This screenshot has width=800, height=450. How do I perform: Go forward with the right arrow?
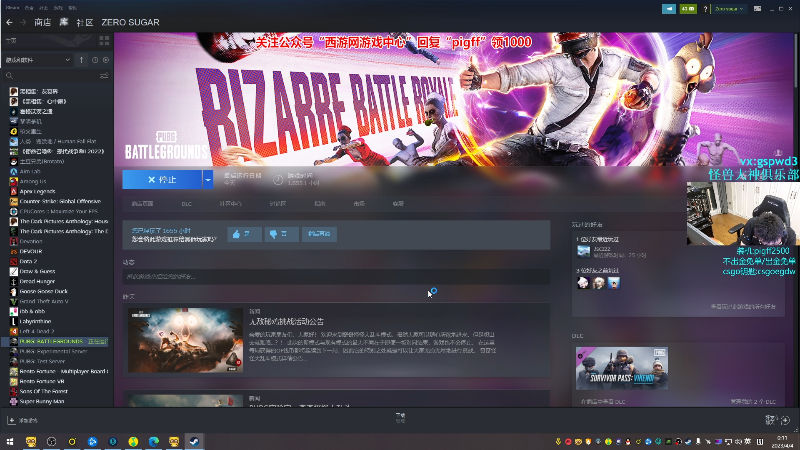(x=23, y=22)
